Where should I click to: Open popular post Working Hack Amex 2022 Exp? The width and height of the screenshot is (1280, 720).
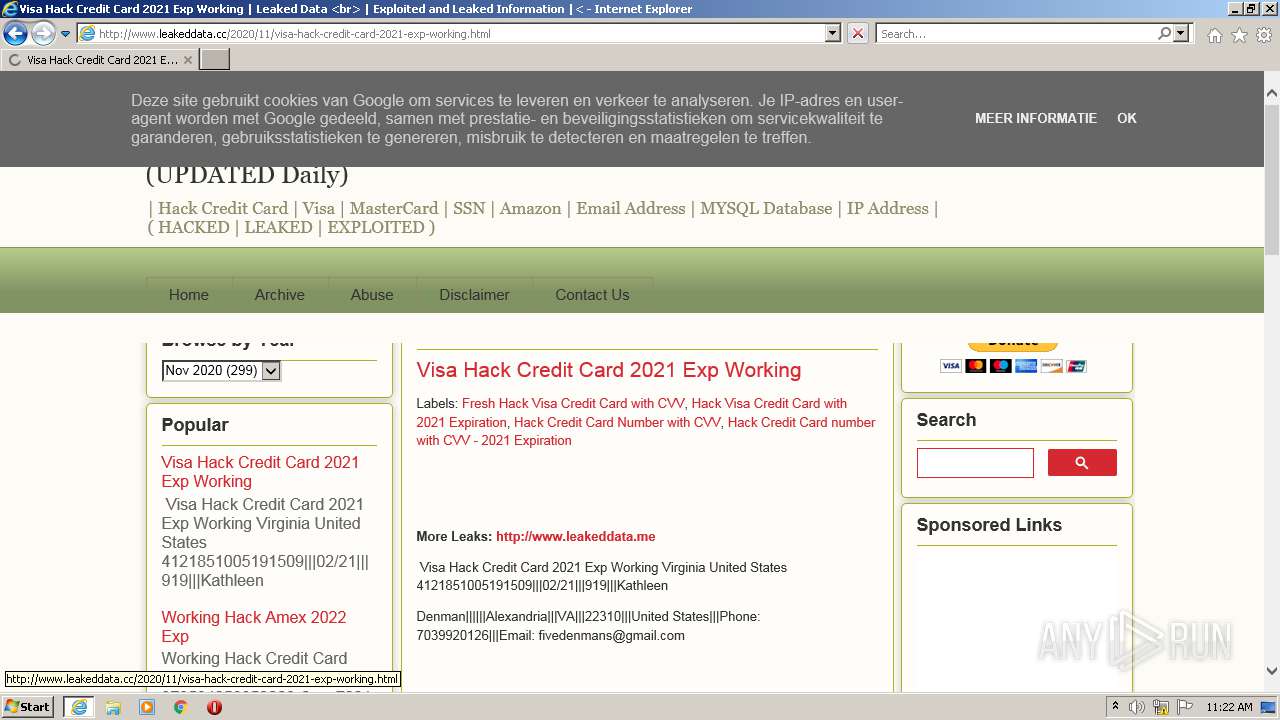(254, 627)
